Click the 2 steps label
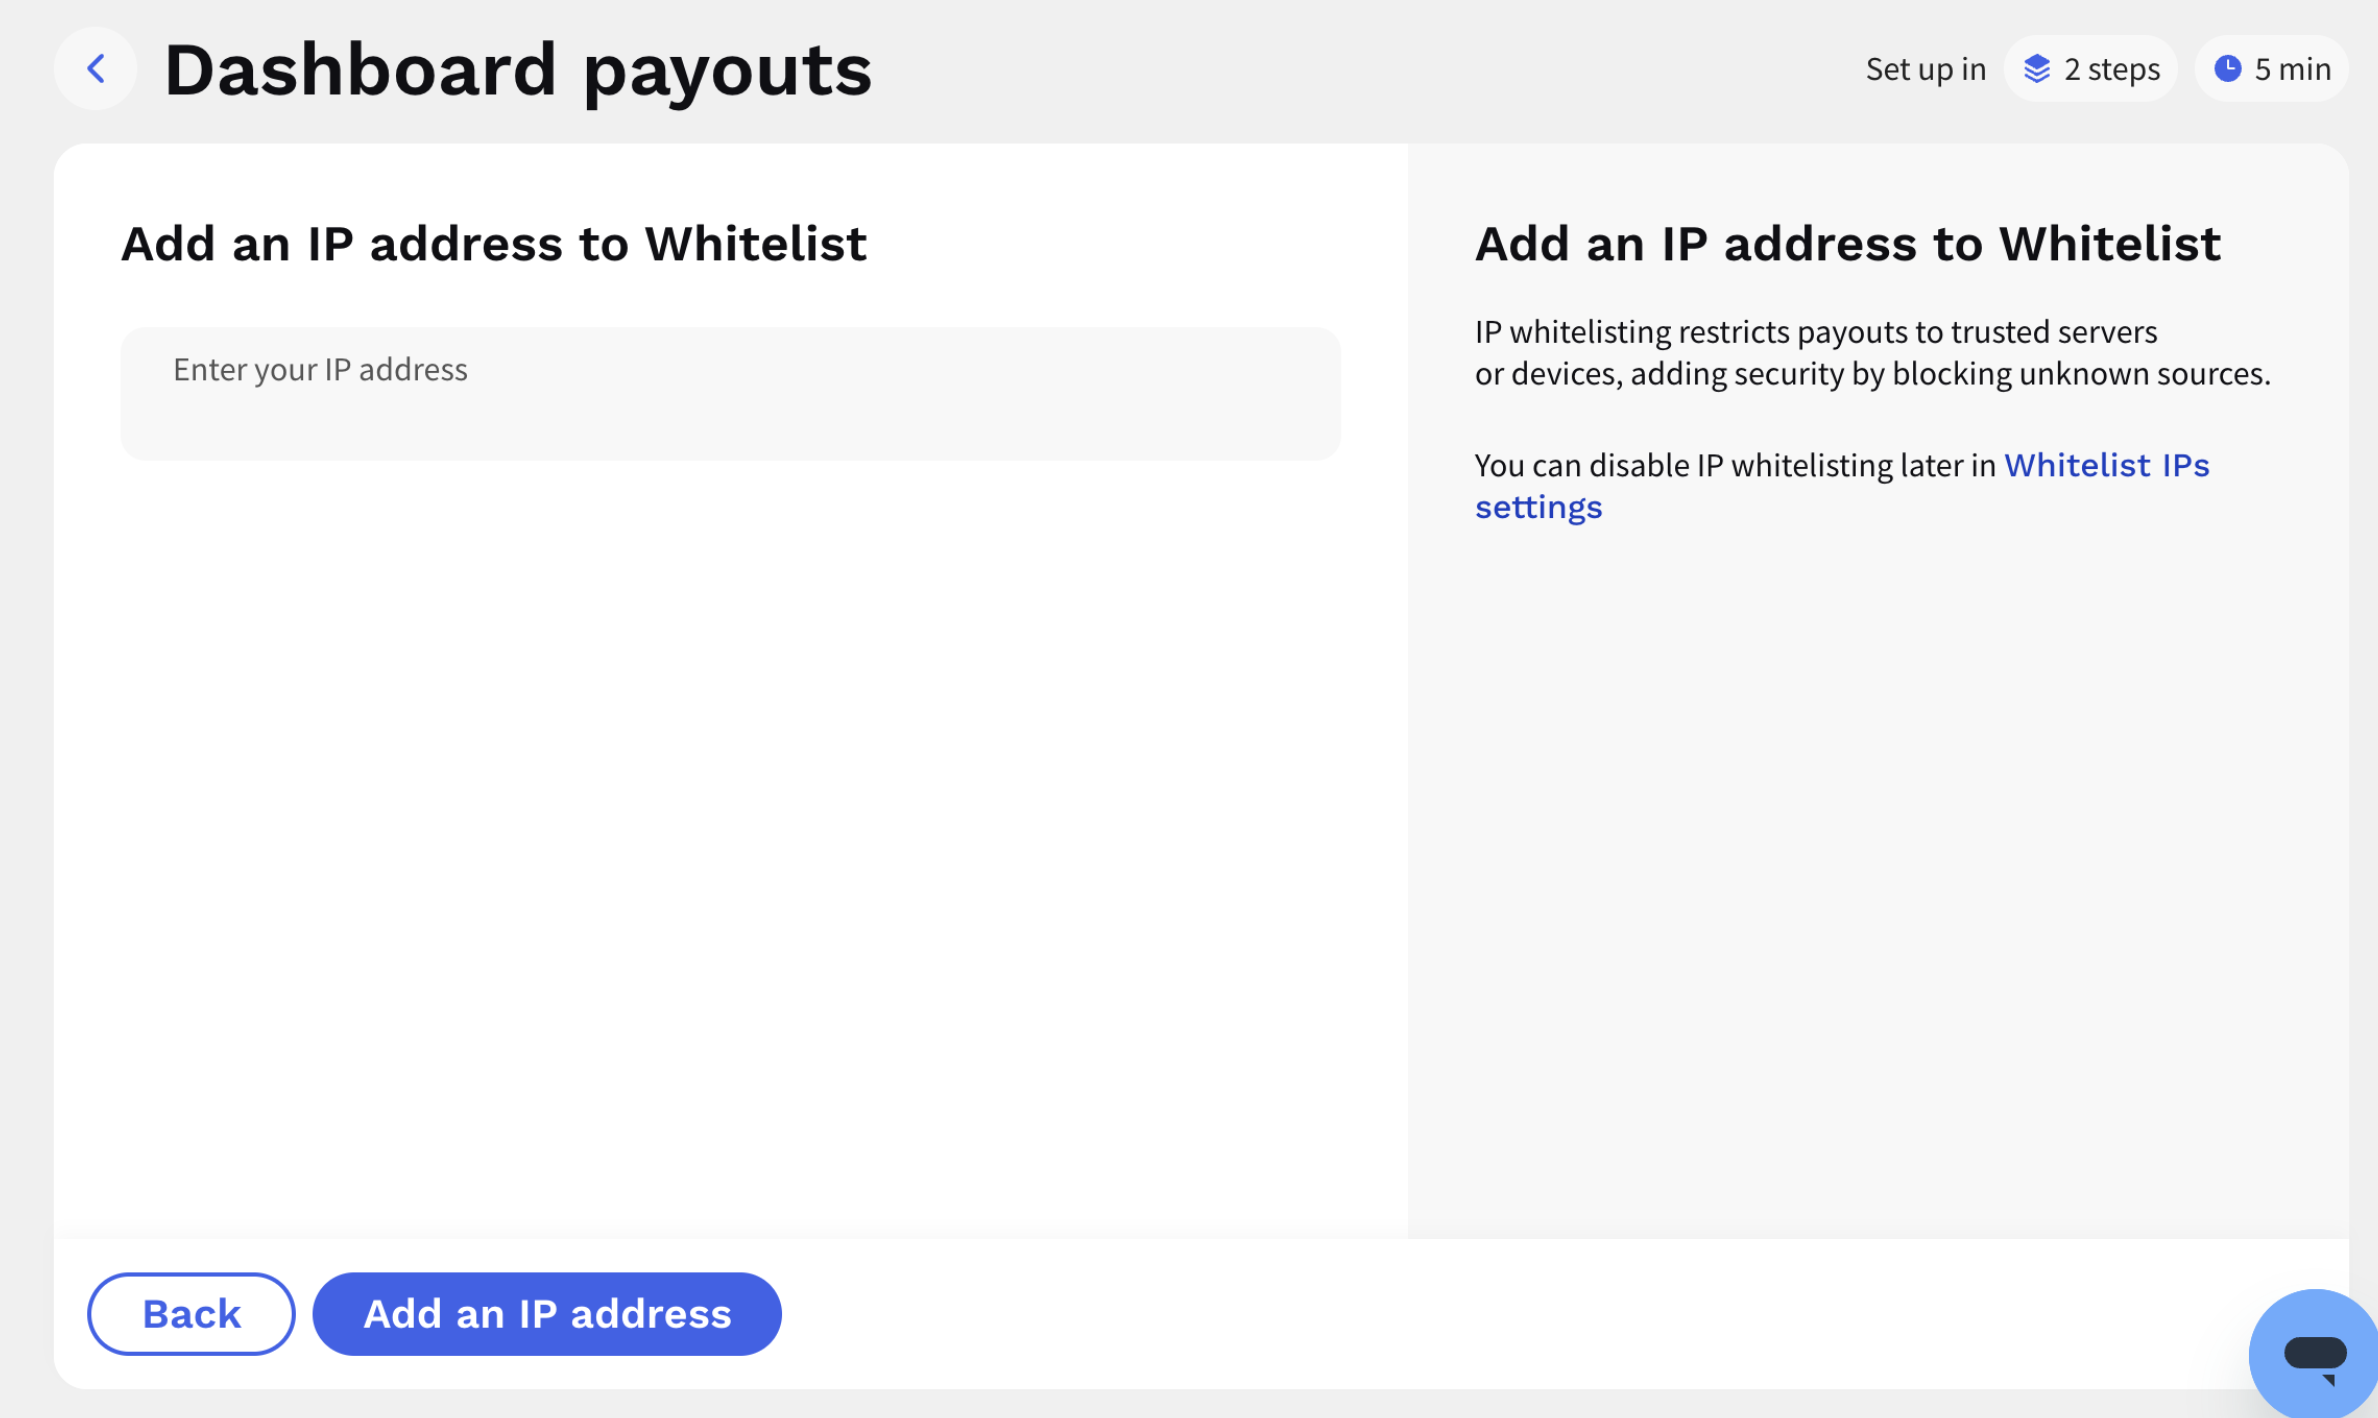This screenshot has width=2378, height=1418. pos(2112,69)
